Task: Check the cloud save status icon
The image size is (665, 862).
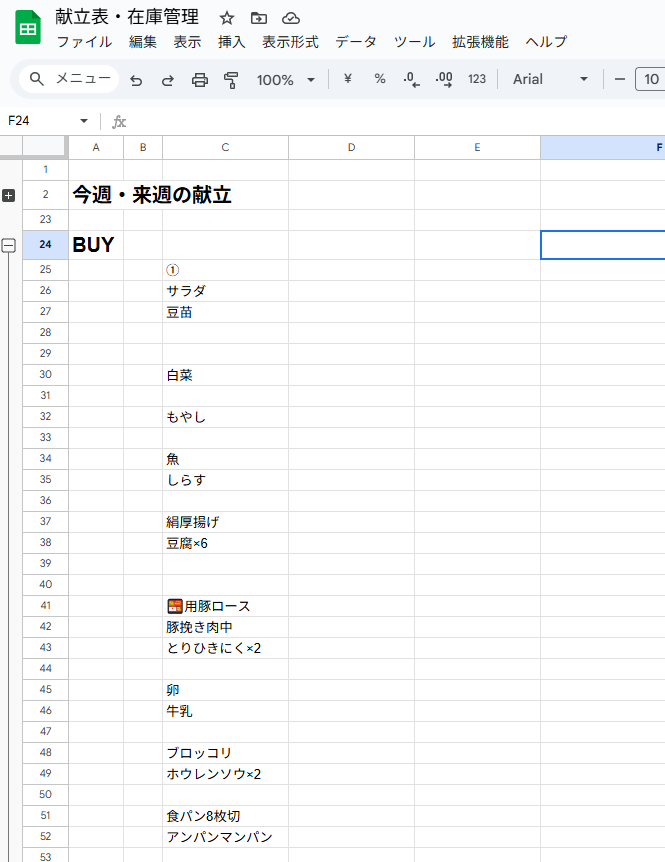Action: [x=291, y=18]
